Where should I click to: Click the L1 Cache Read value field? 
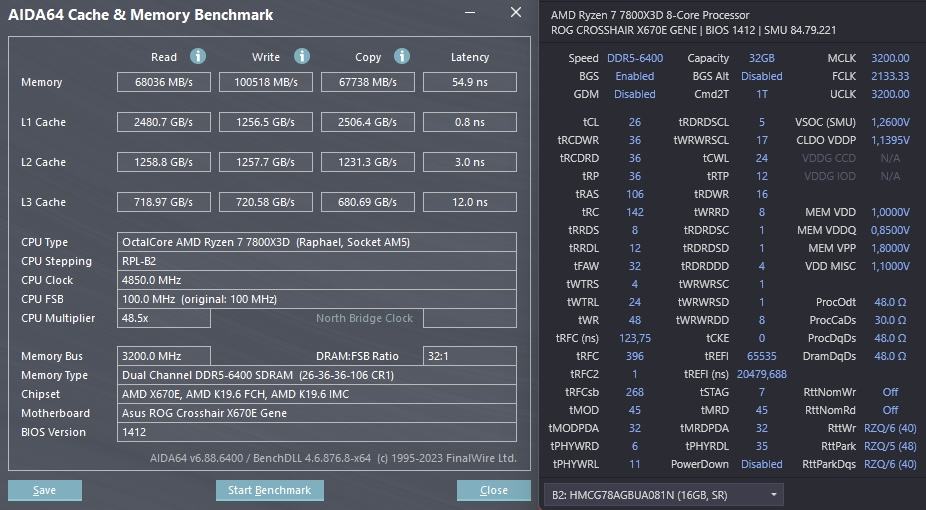[164, 122]
